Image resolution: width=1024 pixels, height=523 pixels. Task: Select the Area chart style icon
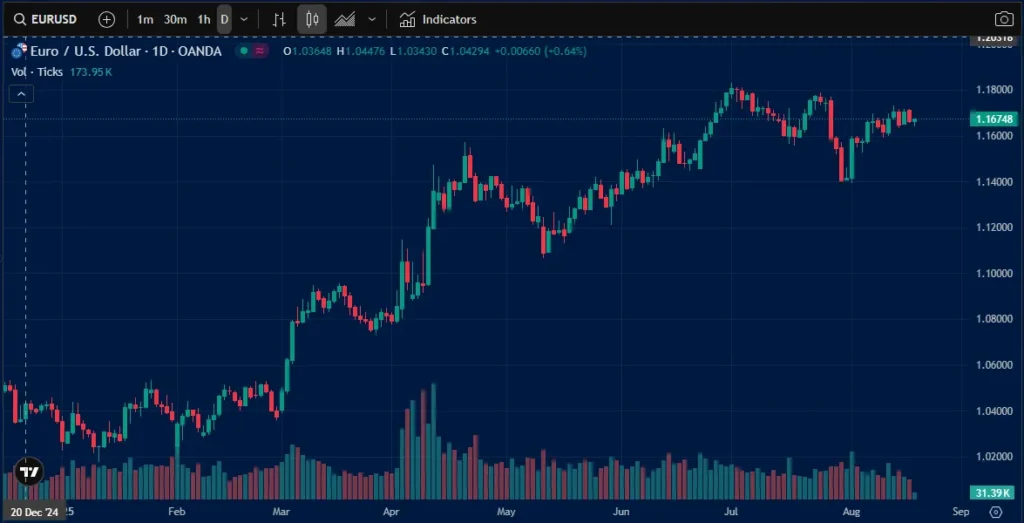[x=345, y=19]
